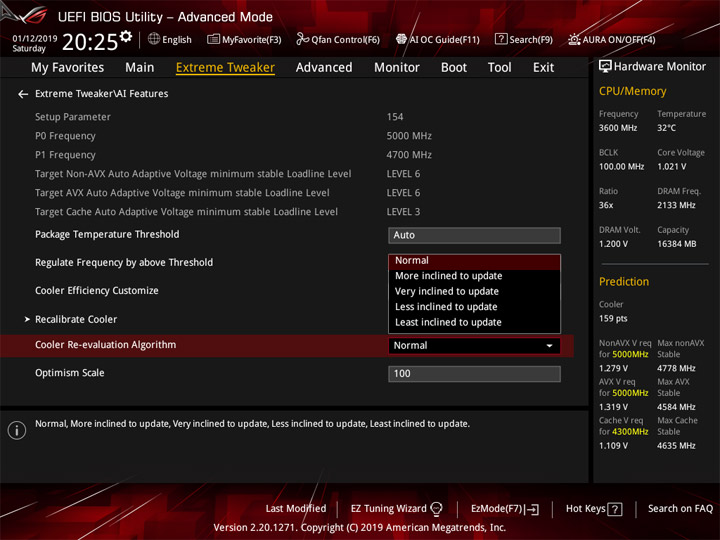Click P1 Frequency value 4700 MHz
720x540 pixels.
click(409, 155)
